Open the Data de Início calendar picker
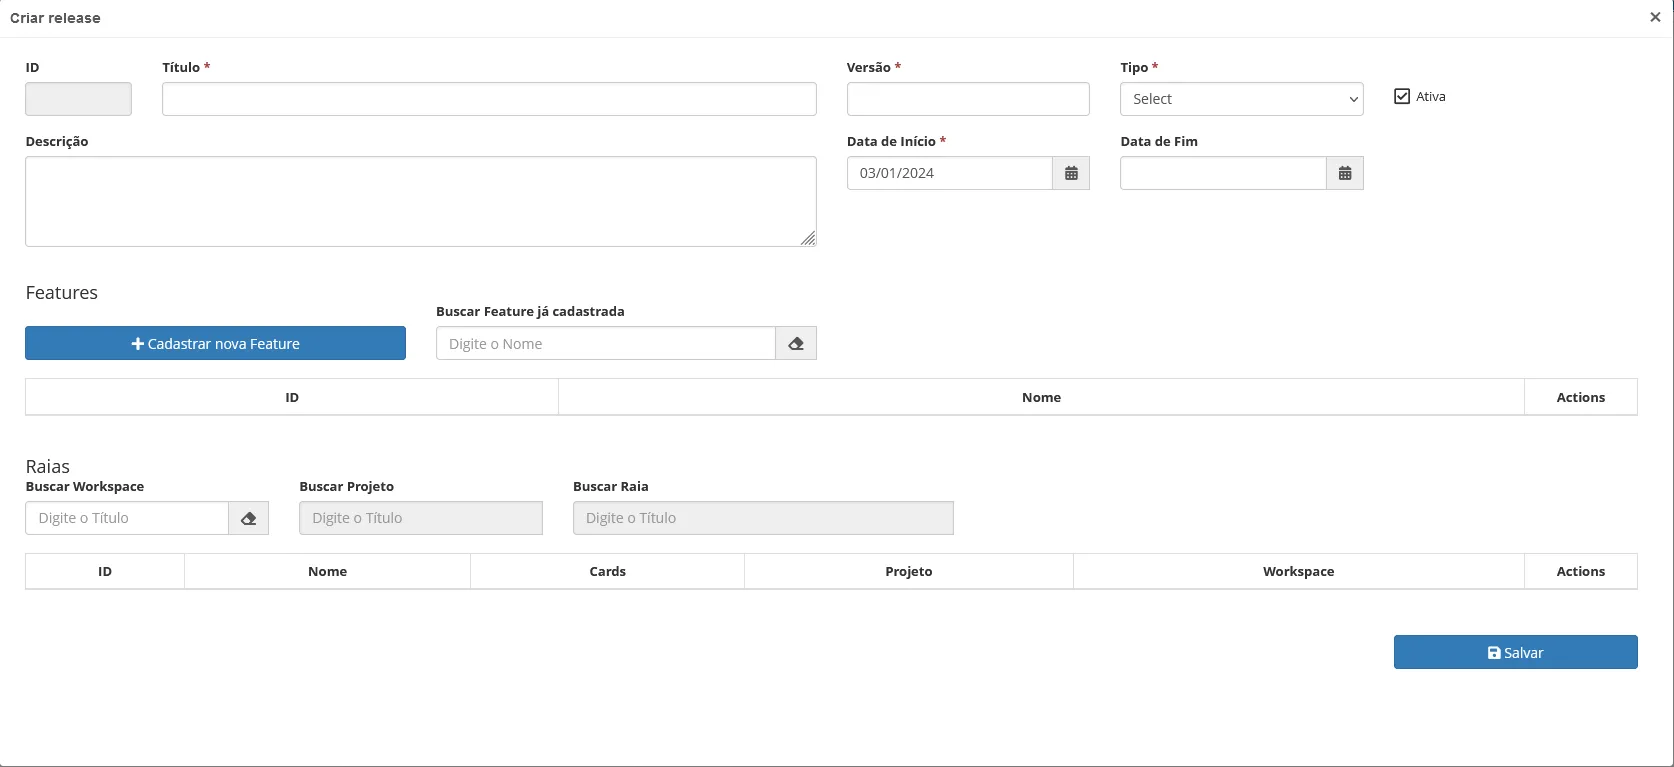 [1071, 173]
